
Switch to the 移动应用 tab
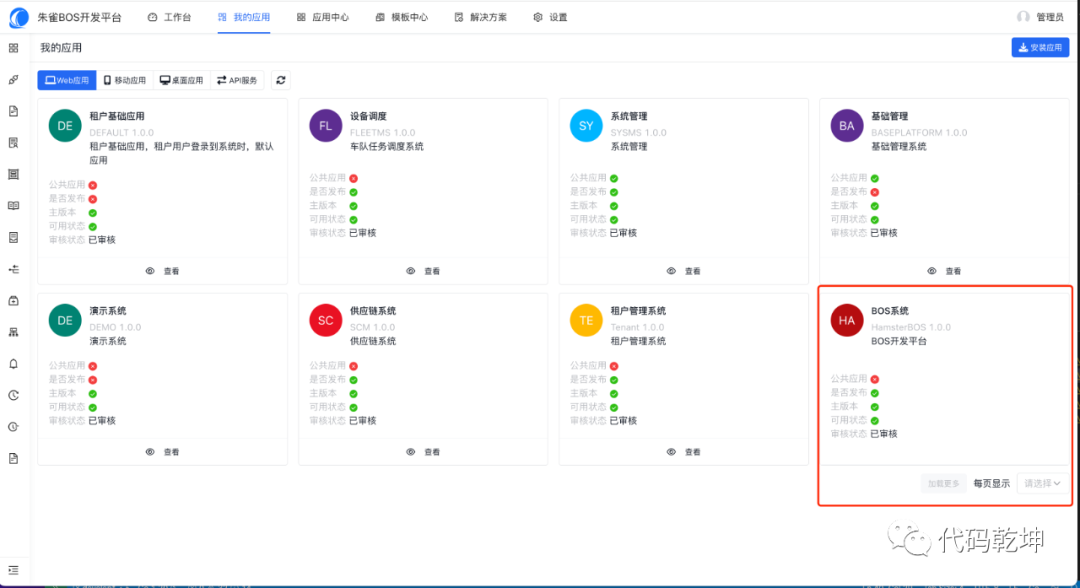125,81
